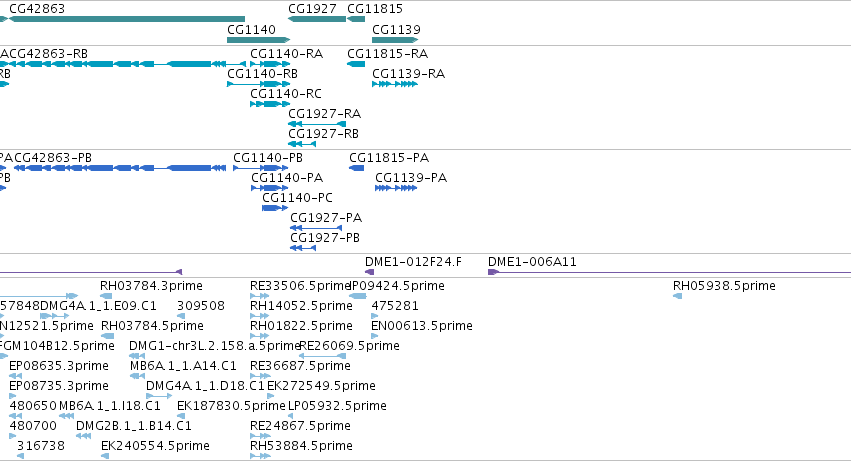Click the DME1-006A11 clone feature

[669, 272]
